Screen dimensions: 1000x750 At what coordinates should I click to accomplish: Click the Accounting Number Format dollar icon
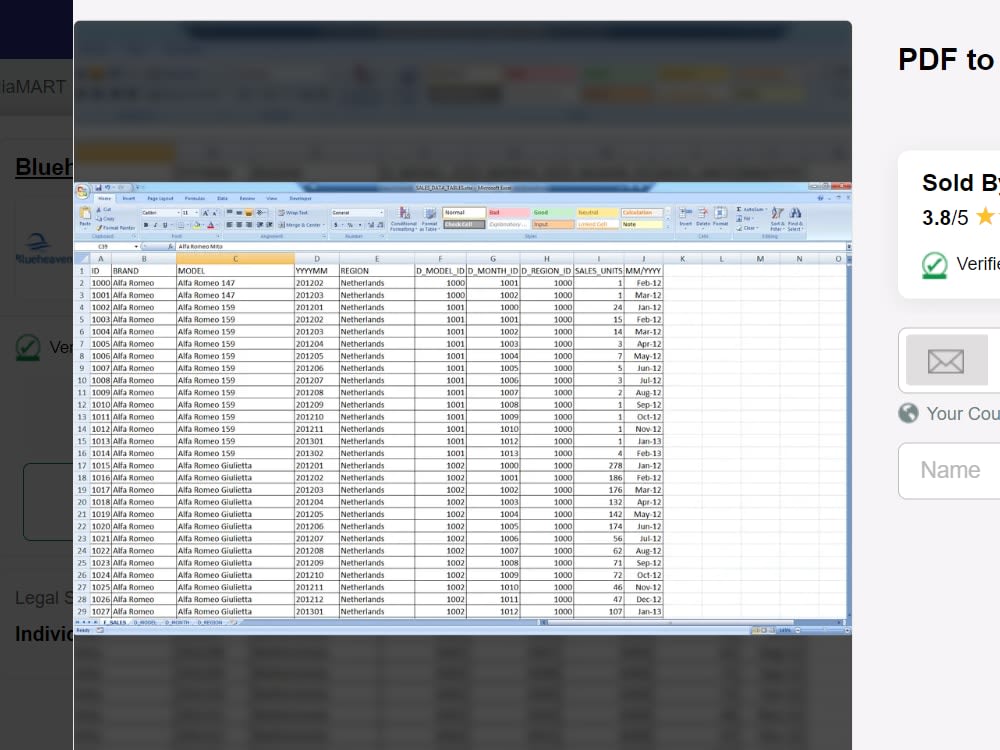point(336,225)
